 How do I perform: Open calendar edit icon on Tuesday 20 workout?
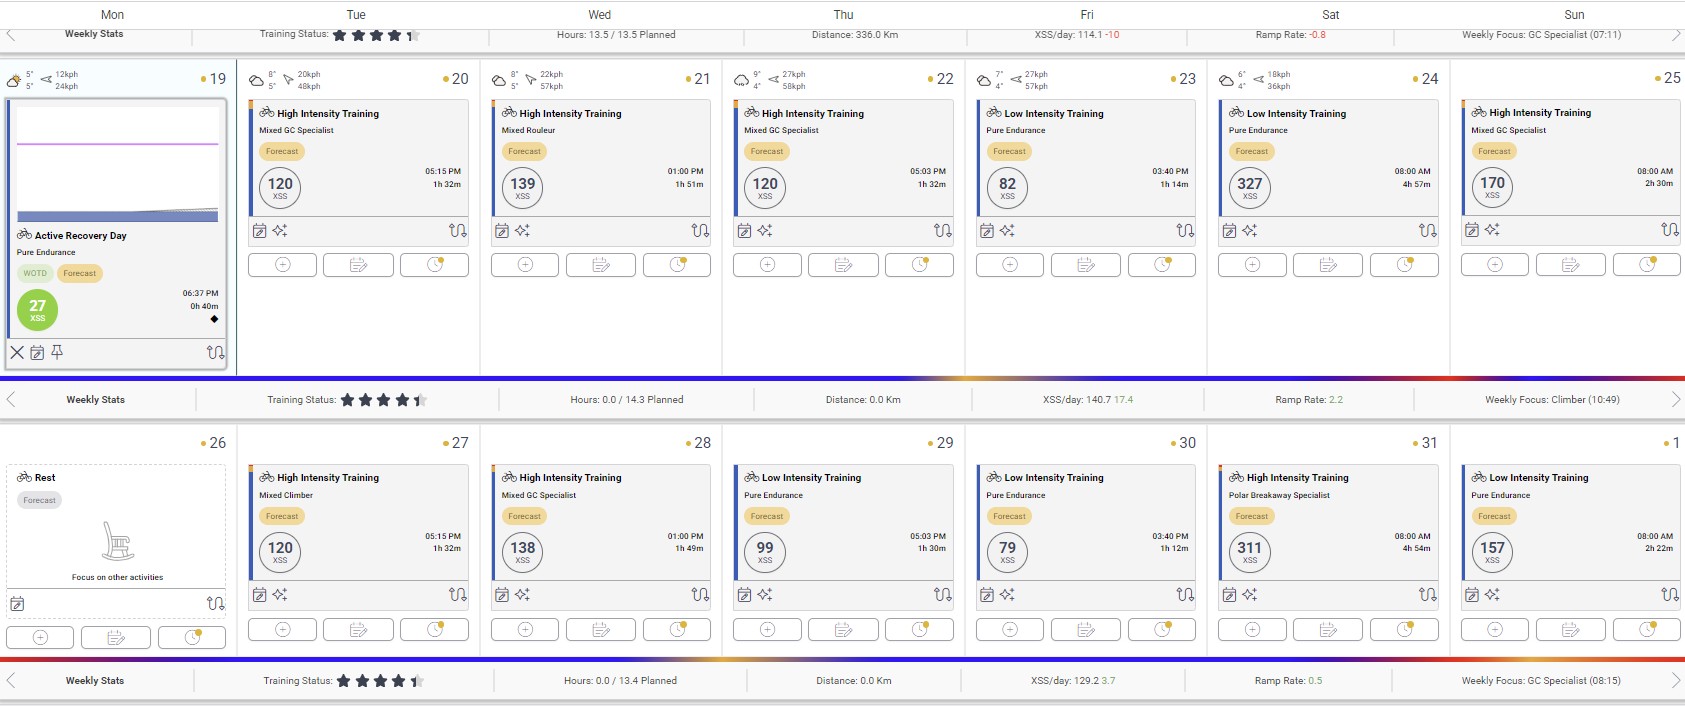(x=260, y=231)
